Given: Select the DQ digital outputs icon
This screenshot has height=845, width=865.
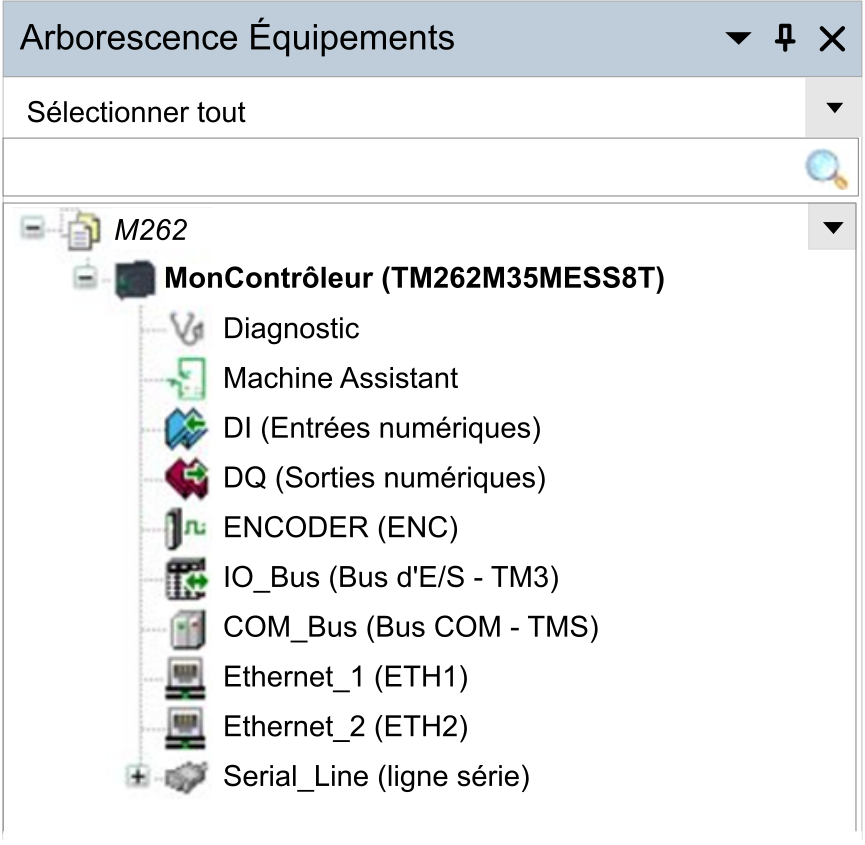Looking at the screenshot, I should [186, 478].
